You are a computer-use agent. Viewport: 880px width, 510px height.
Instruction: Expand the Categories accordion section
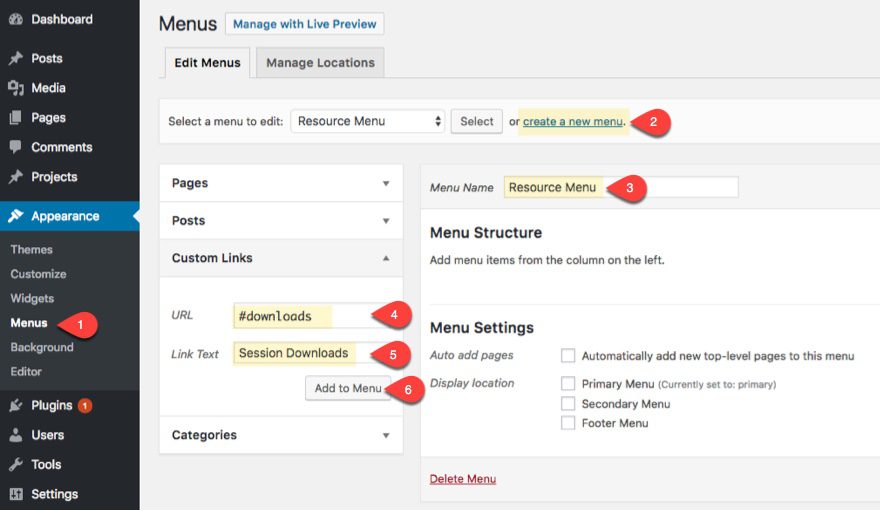click(280, 435)
